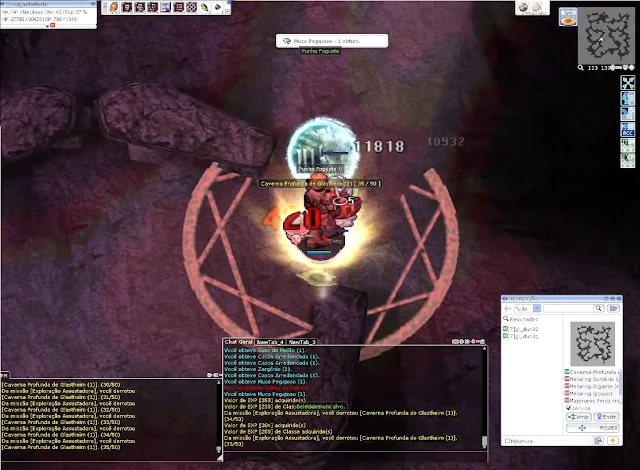This screenshot has width=640, height=470.
Task: Expand the hotkey bar with its small arrow
Action: pyautogui.click(x=227, y=11)
